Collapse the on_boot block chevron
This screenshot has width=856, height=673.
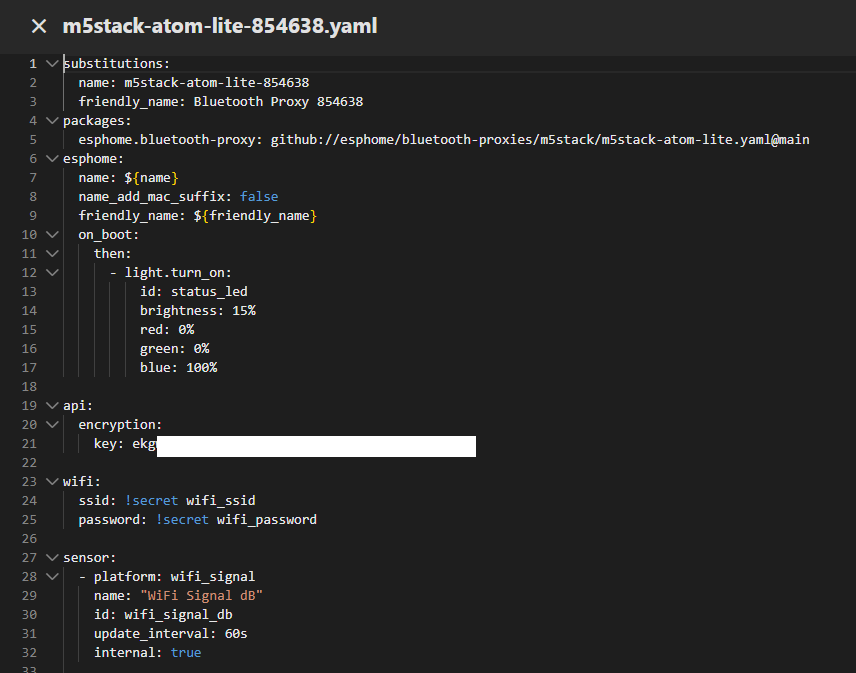pos(52,235)
